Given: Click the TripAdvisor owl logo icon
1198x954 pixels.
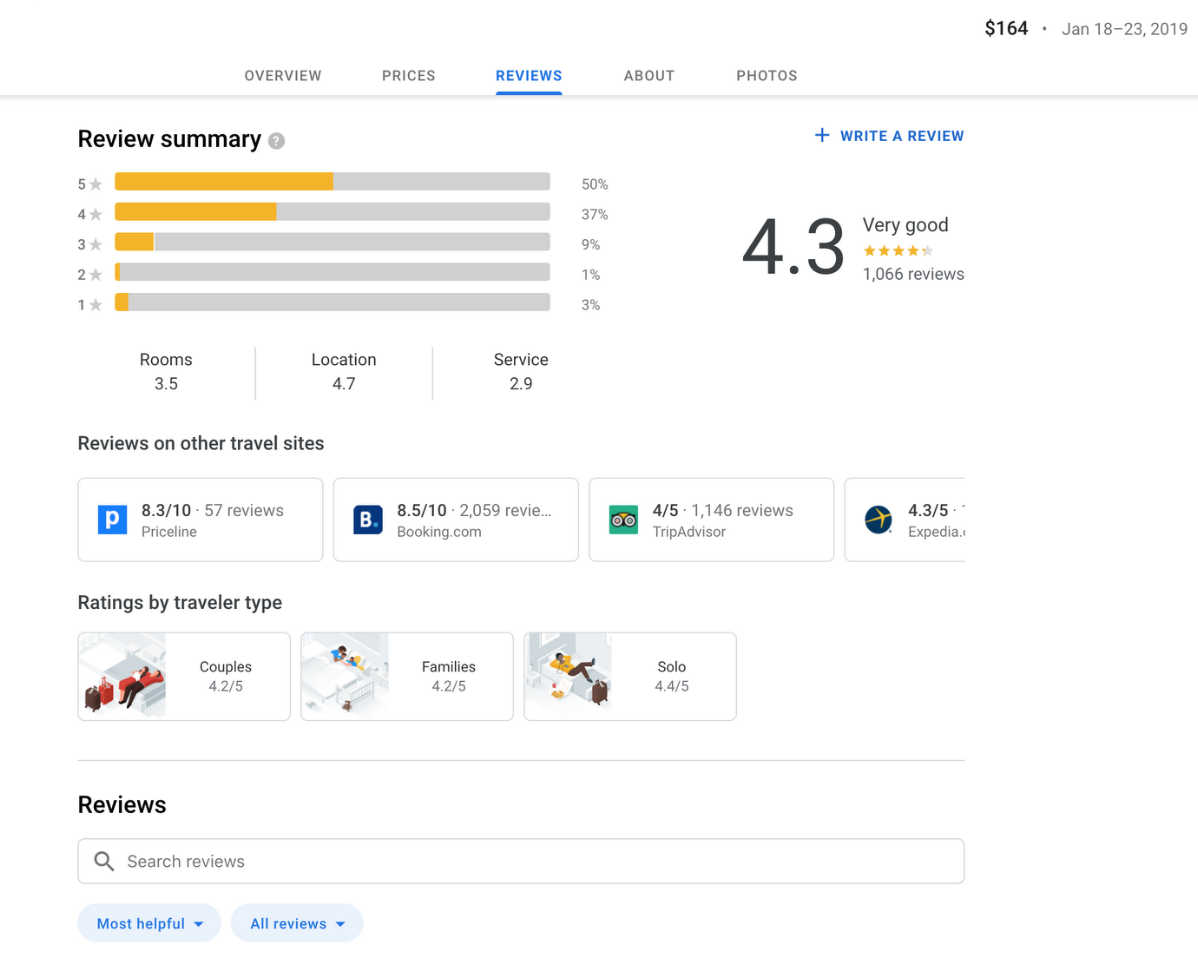Looking at the screenshot, I should [624, 520].
